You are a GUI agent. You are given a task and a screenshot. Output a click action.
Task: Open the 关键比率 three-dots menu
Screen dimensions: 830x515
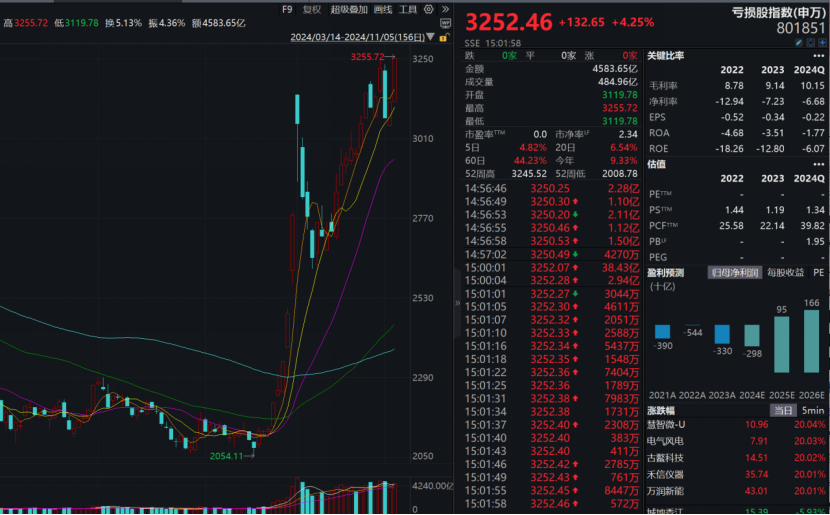coord(818,56)
